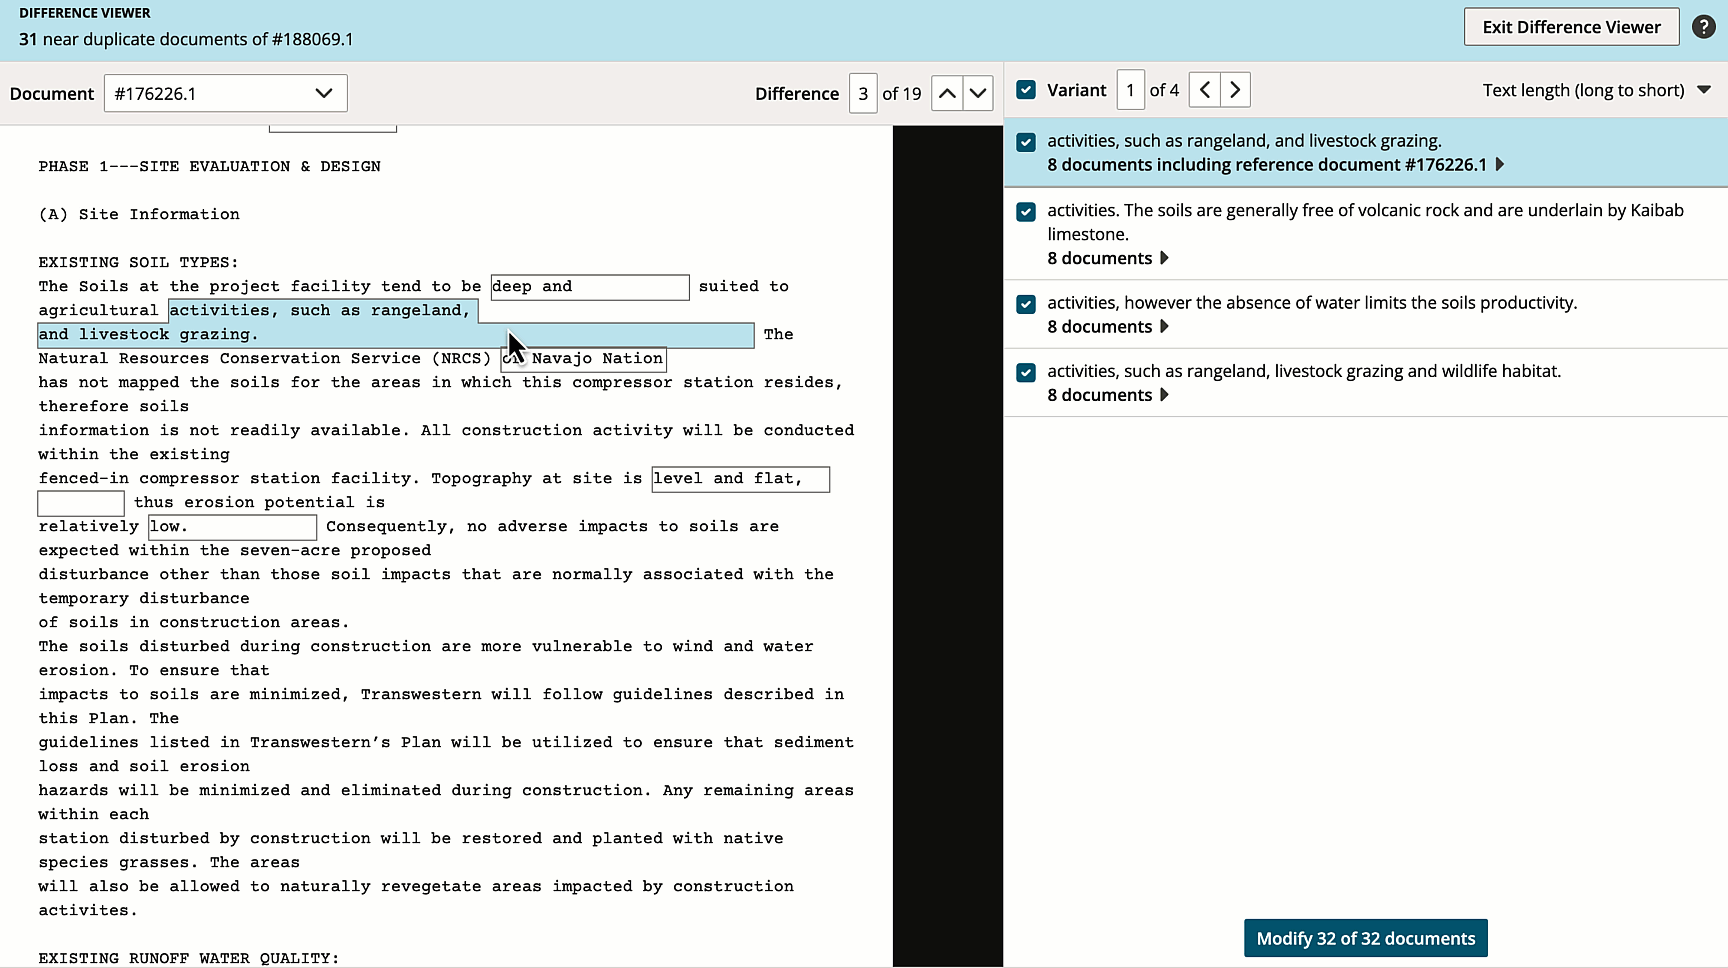Click the Variant number input field
Viewport: 1728px width, 968px height.
click(1130, 89)
